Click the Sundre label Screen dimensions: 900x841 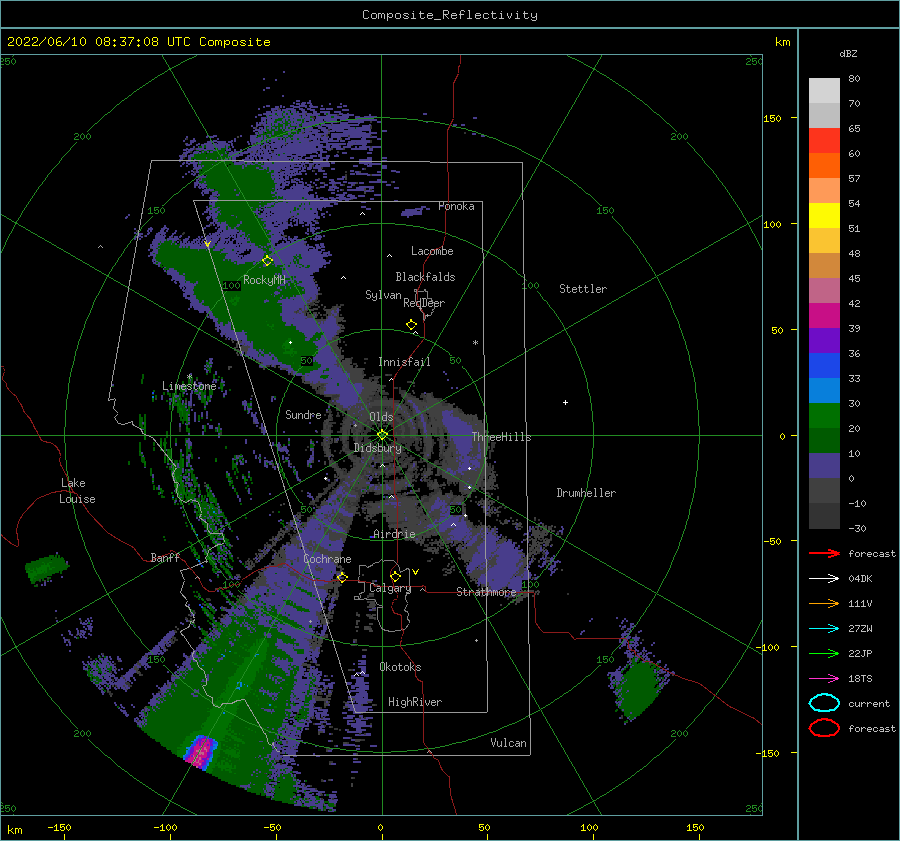(x=303, y=414)
